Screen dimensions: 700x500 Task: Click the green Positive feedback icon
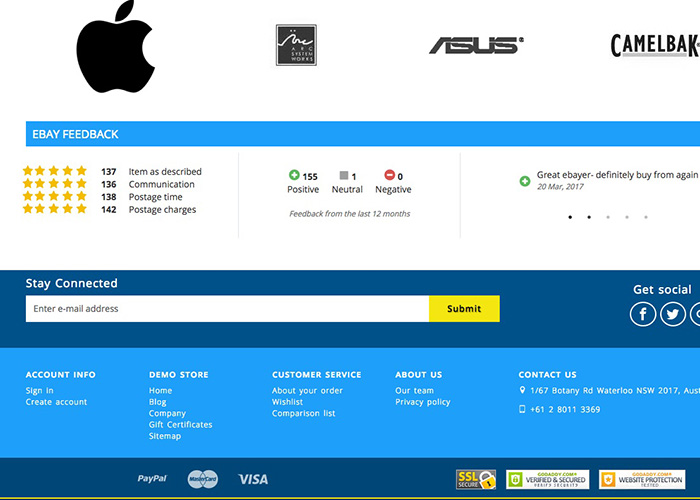pos(294,175)
